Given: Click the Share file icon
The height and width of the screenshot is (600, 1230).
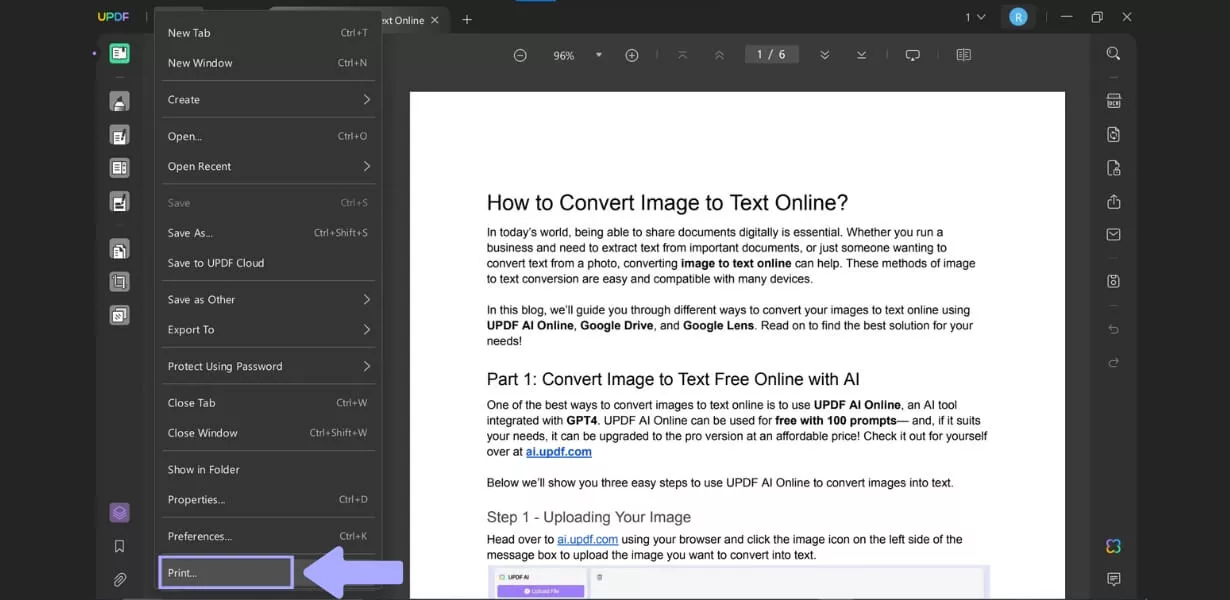Looking at the screenshot, I should [x=1113, y=201].
